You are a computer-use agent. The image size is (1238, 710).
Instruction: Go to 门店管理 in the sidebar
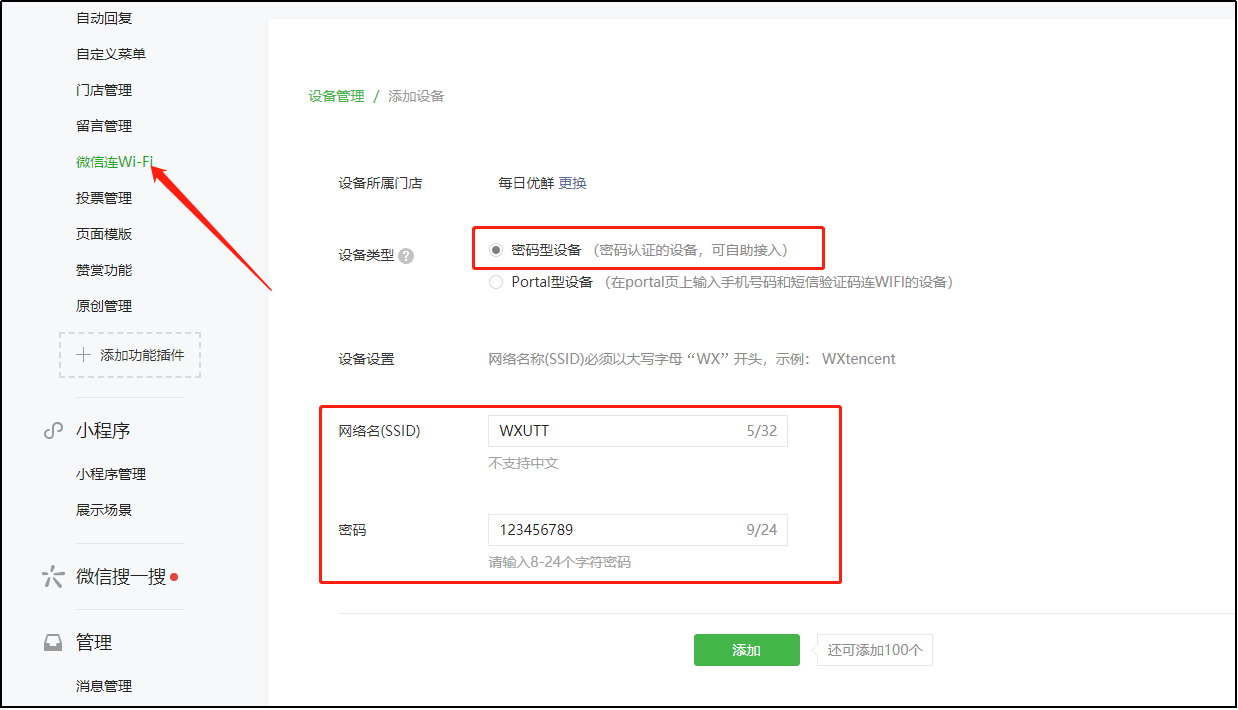pyautogui.click(x=104, y=90)
